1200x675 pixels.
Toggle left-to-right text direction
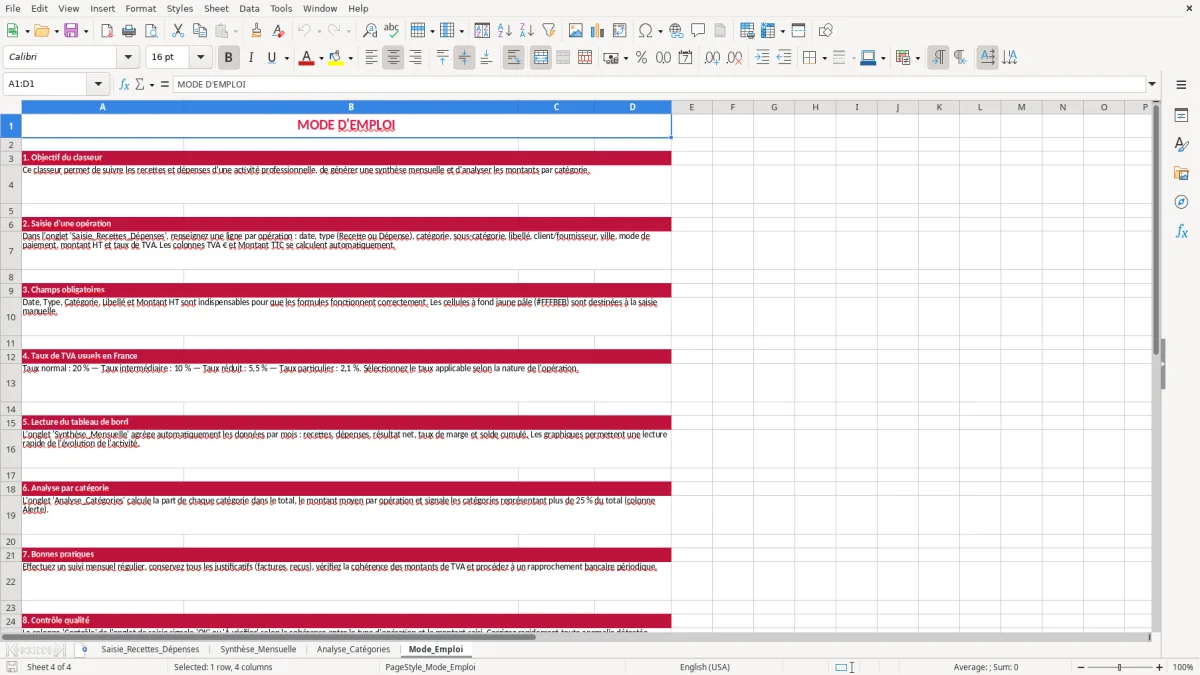[938, 58]
